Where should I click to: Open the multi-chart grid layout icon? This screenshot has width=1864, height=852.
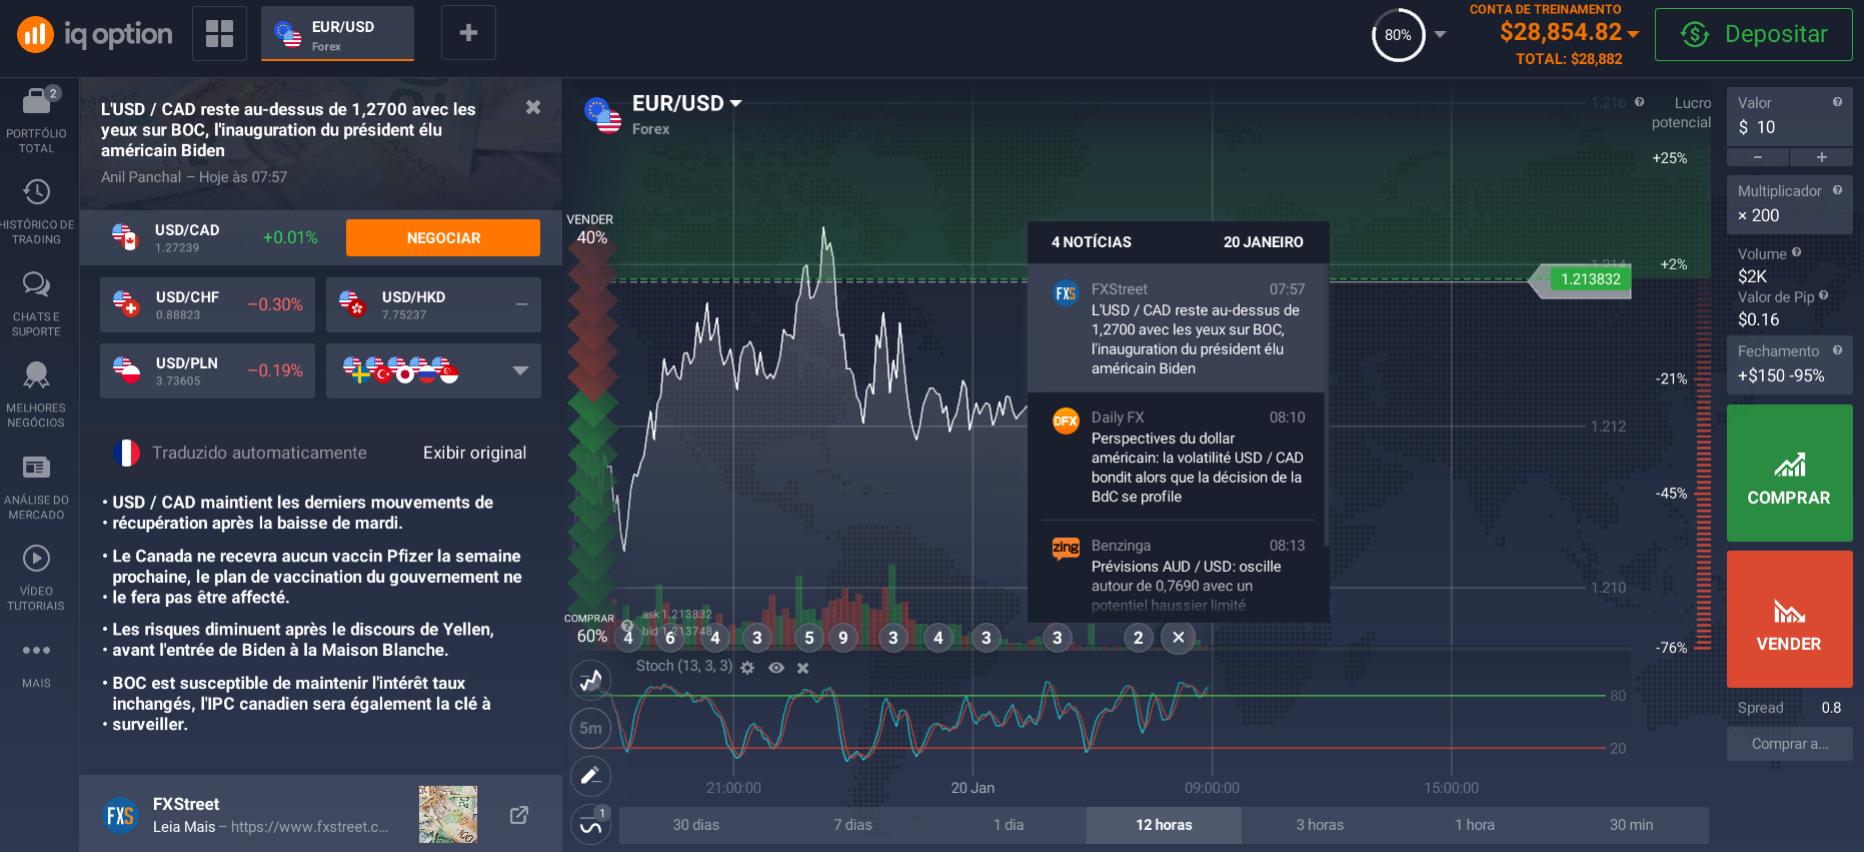pos(219,34)
